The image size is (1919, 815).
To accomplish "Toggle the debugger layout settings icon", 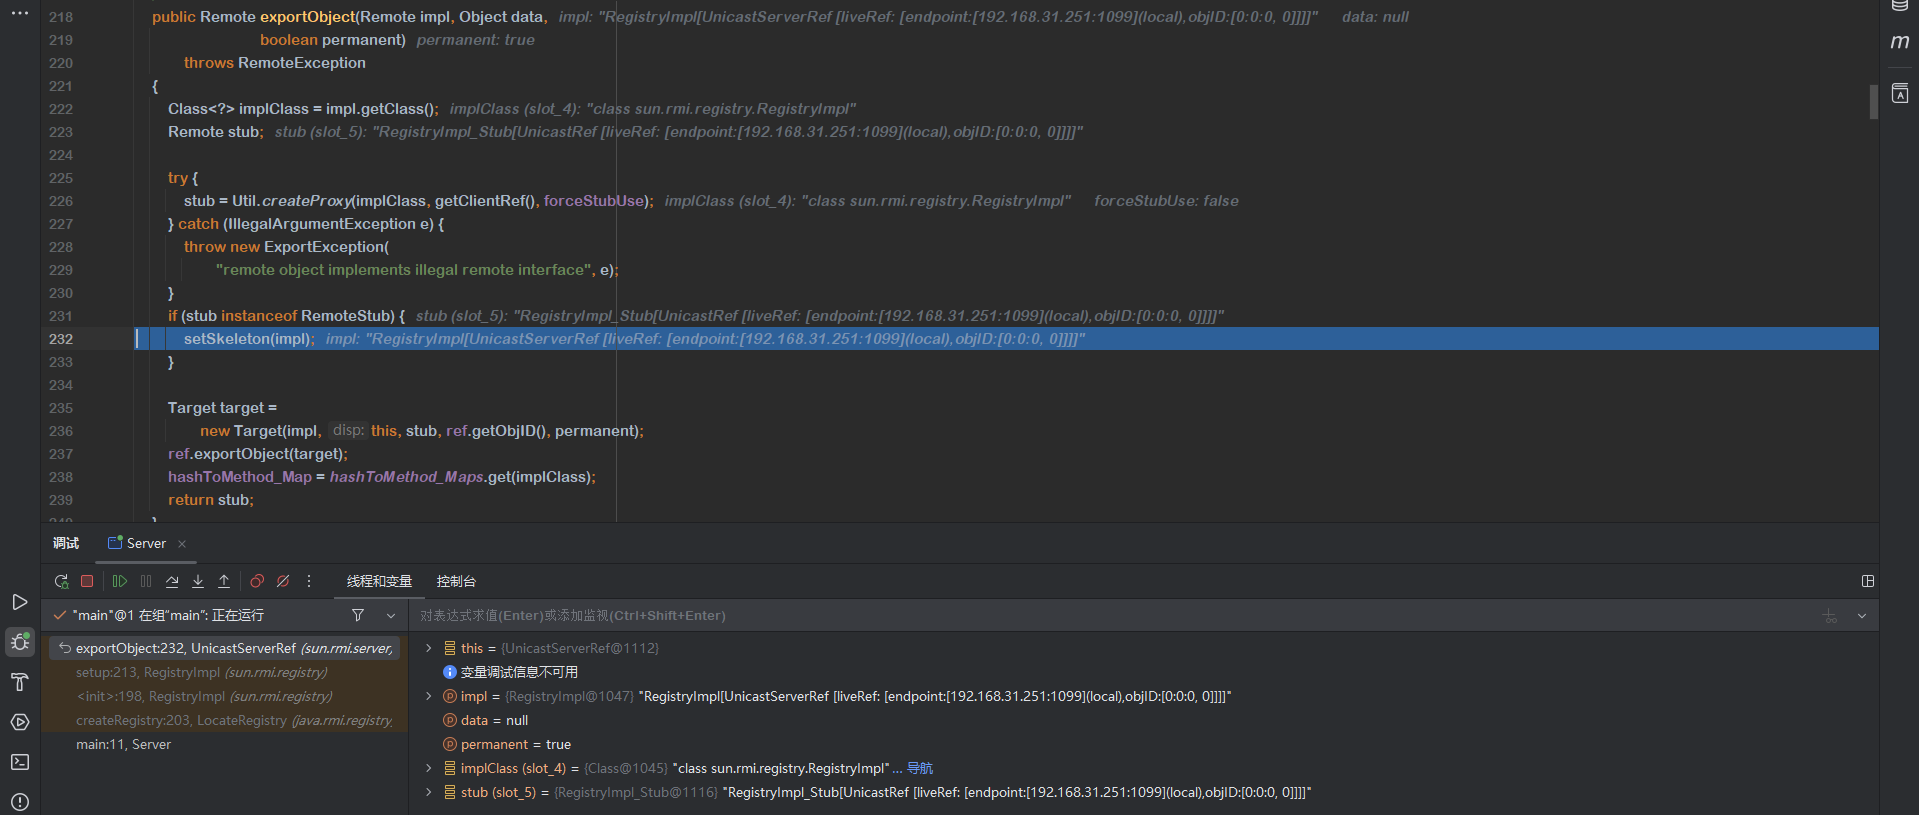I will click(x=1867, y=581).
